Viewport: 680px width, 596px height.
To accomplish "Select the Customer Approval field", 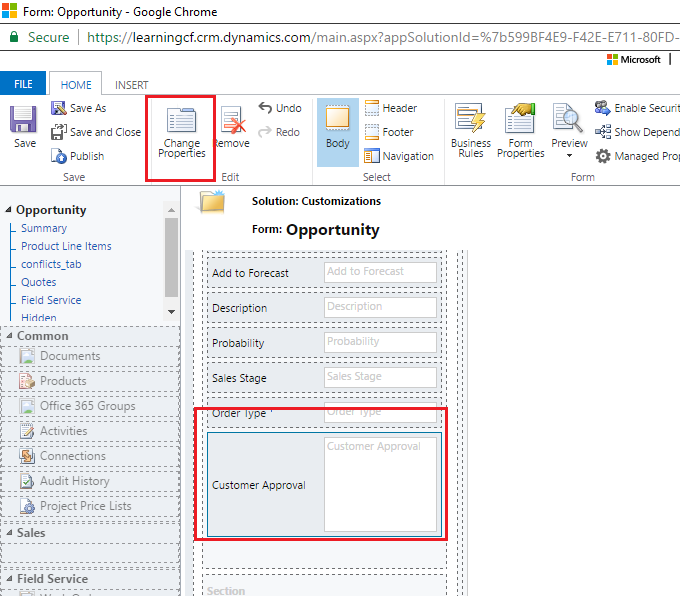I will tap(324, 485).
